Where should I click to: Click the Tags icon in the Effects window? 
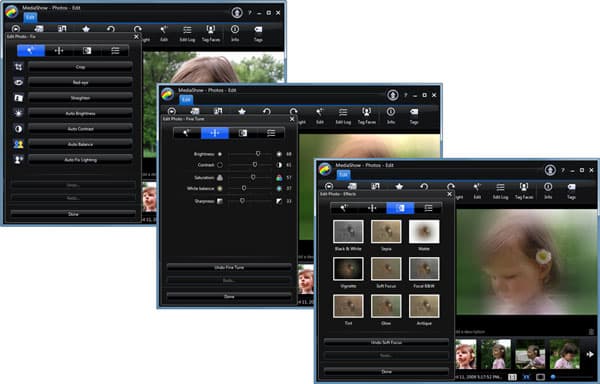[x=571, y=191]
